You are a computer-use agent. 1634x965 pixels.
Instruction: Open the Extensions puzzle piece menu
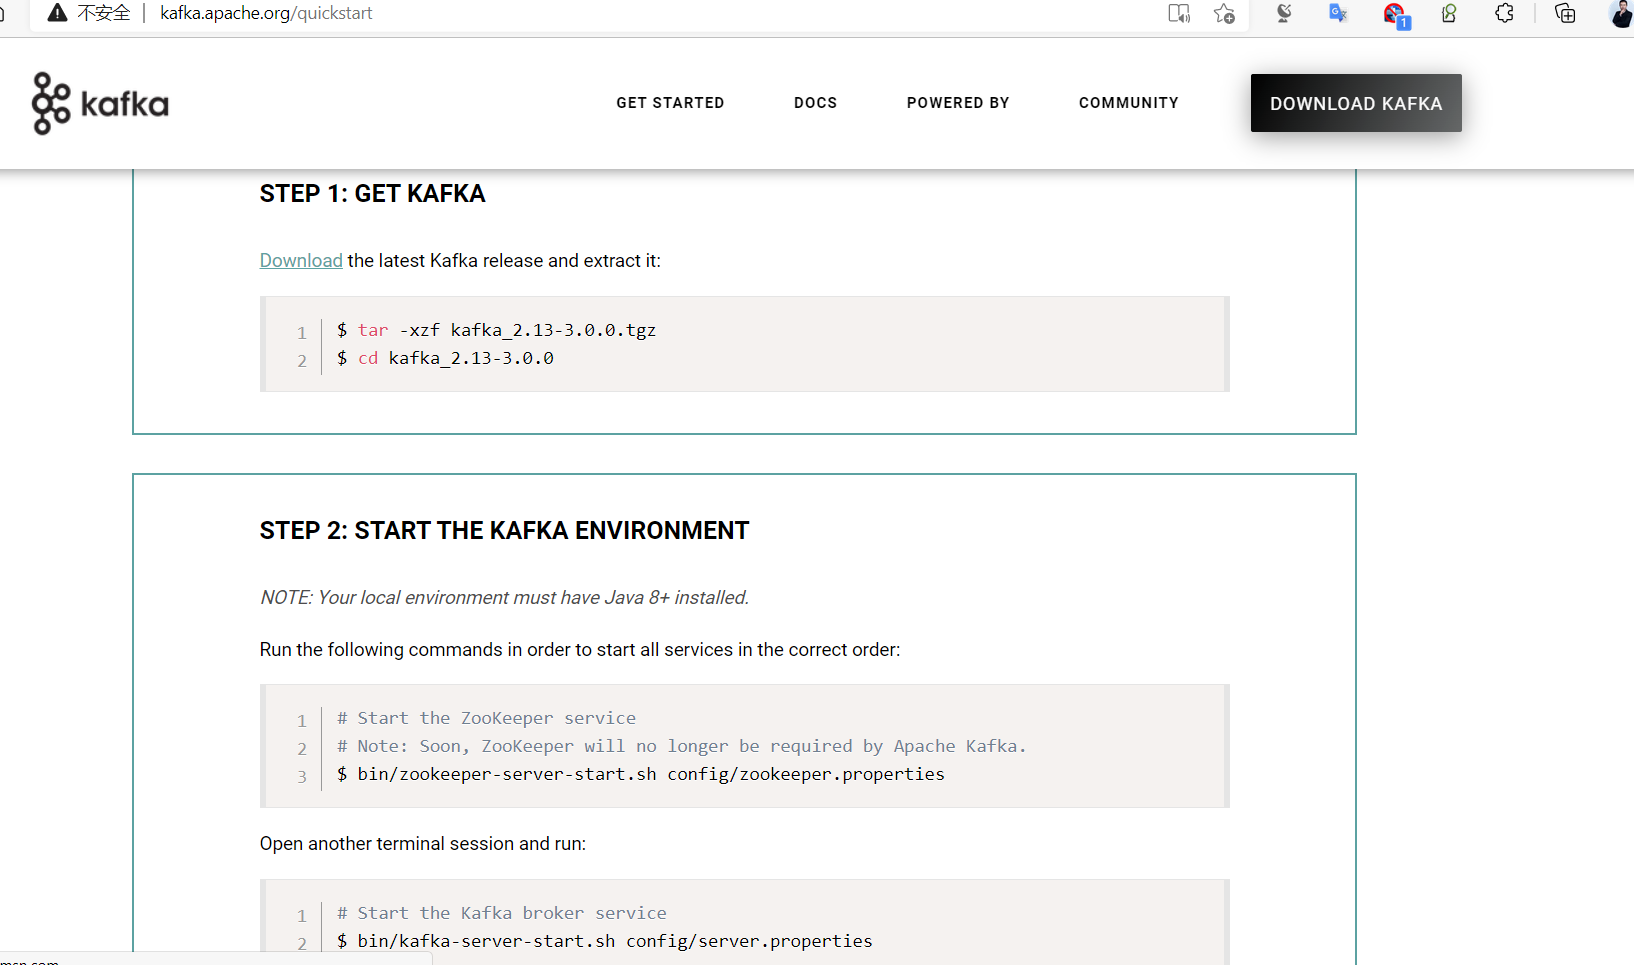[x=1504, y=13]
